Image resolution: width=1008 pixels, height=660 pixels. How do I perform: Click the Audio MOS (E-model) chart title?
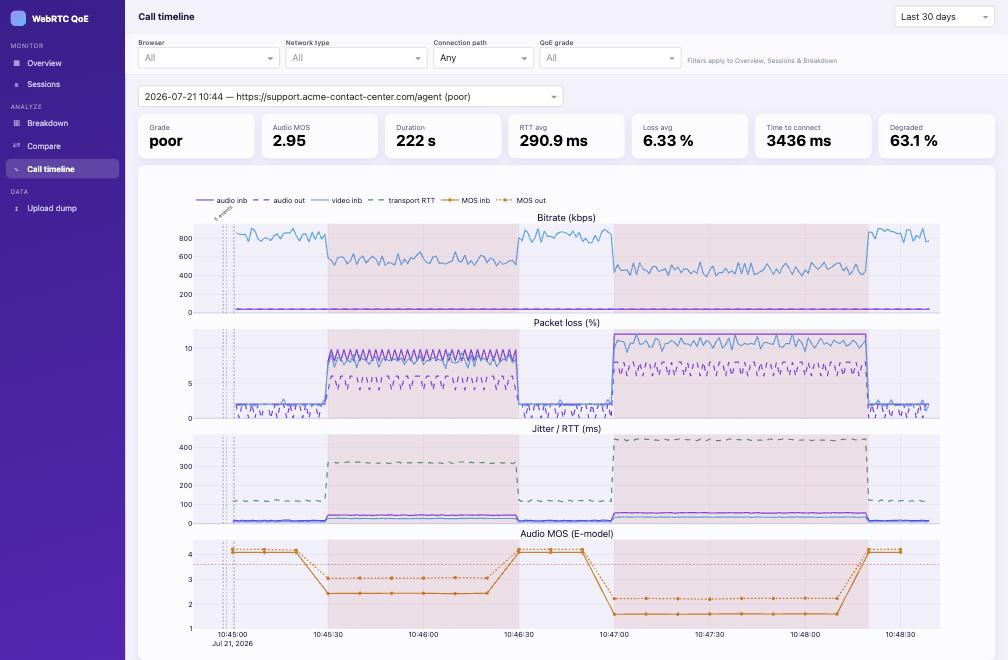click(x=566, y=533)
